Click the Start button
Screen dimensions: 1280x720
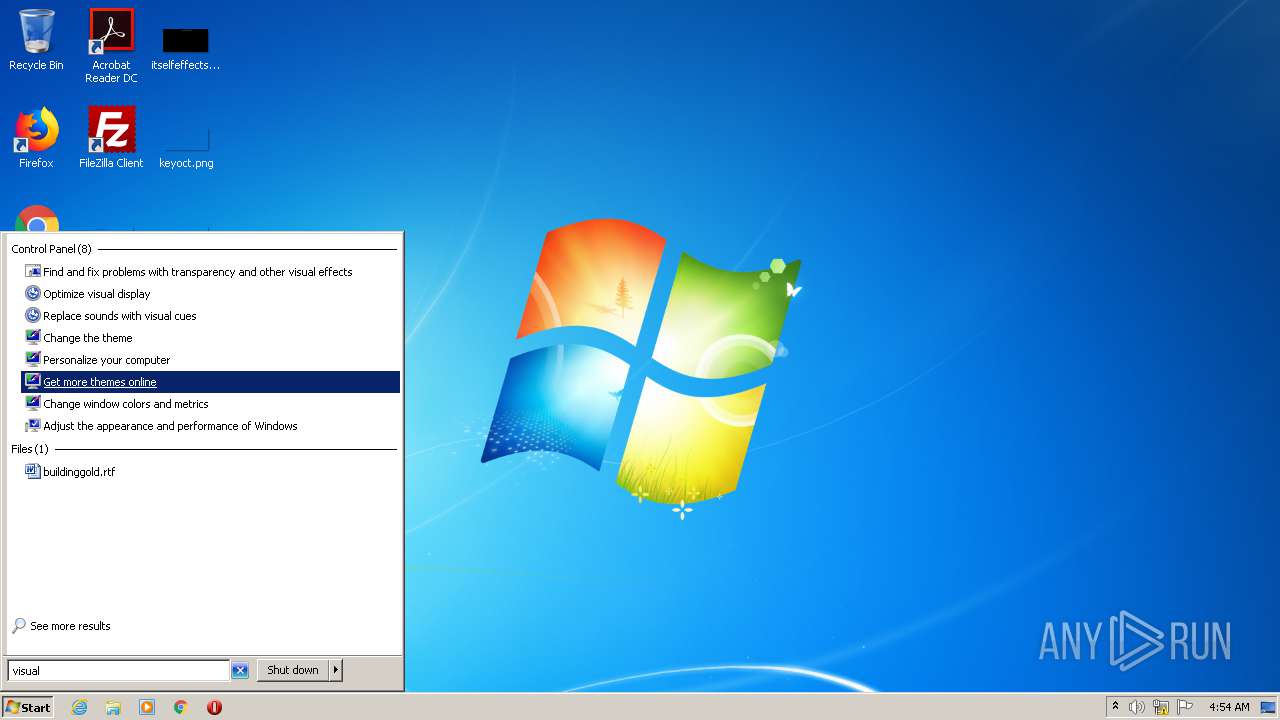tap(28, 707)
